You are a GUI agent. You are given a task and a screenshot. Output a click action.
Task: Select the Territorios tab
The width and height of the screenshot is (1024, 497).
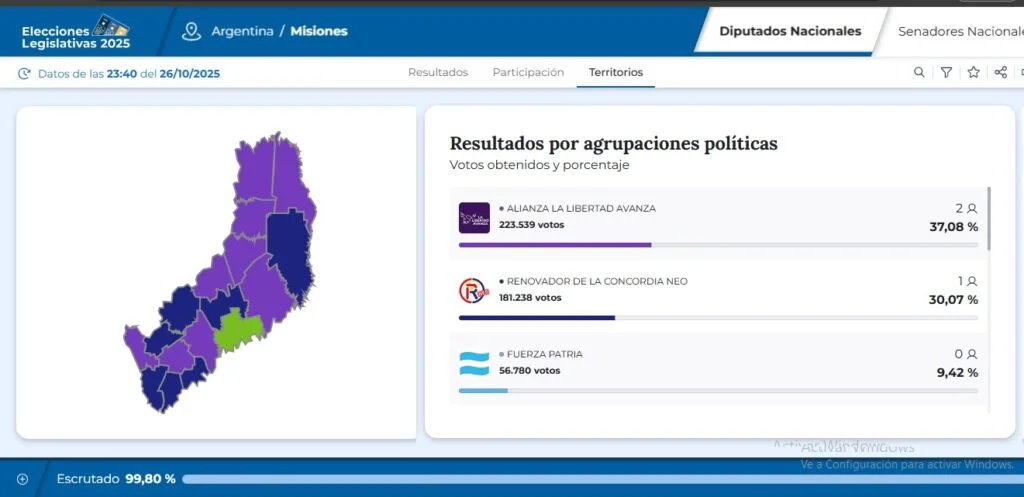coord(616,72)
